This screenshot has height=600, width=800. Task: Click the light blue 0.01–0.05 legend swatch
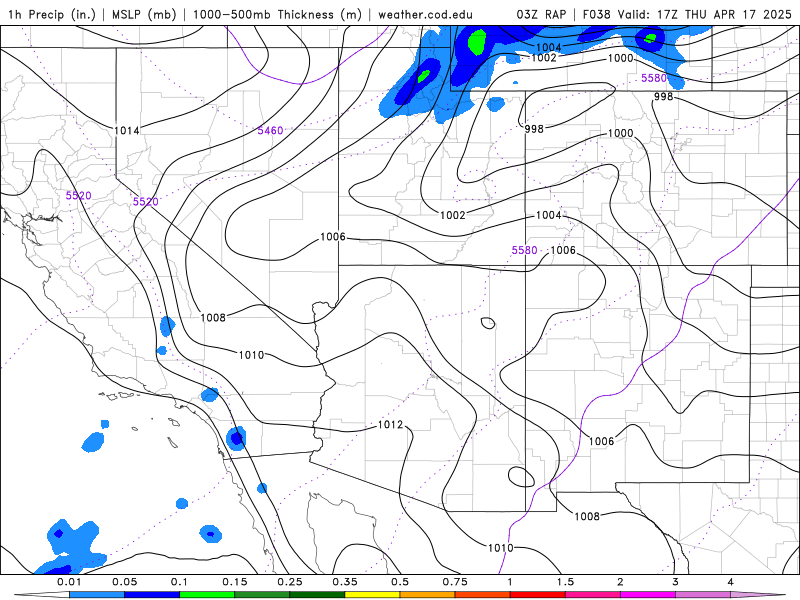tap(97, 595)
